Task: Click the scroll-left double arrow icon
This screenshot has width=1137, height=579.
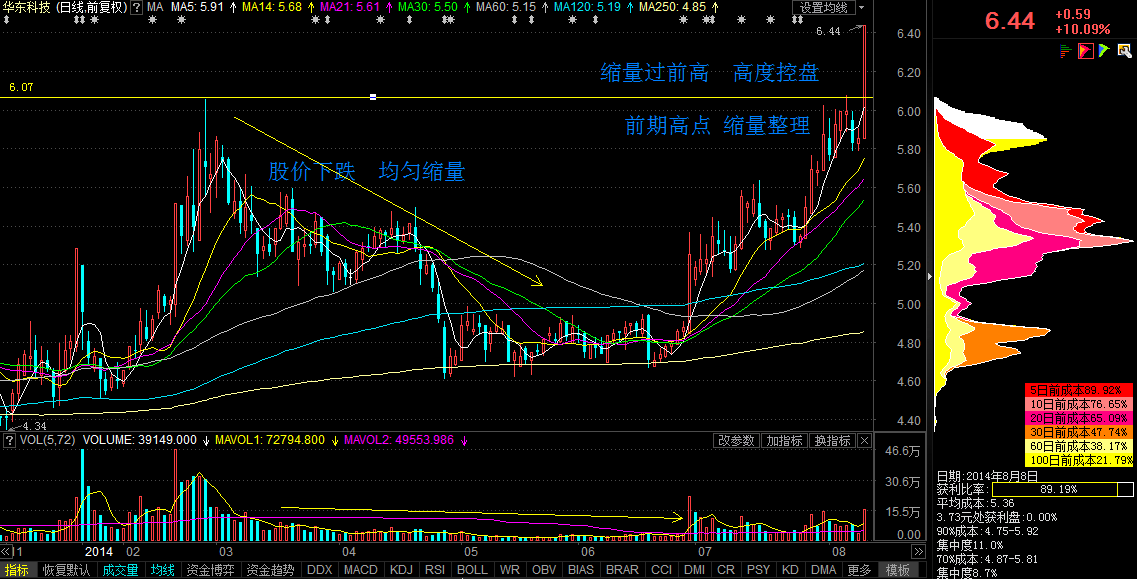Action: click(x=8, y=551)
